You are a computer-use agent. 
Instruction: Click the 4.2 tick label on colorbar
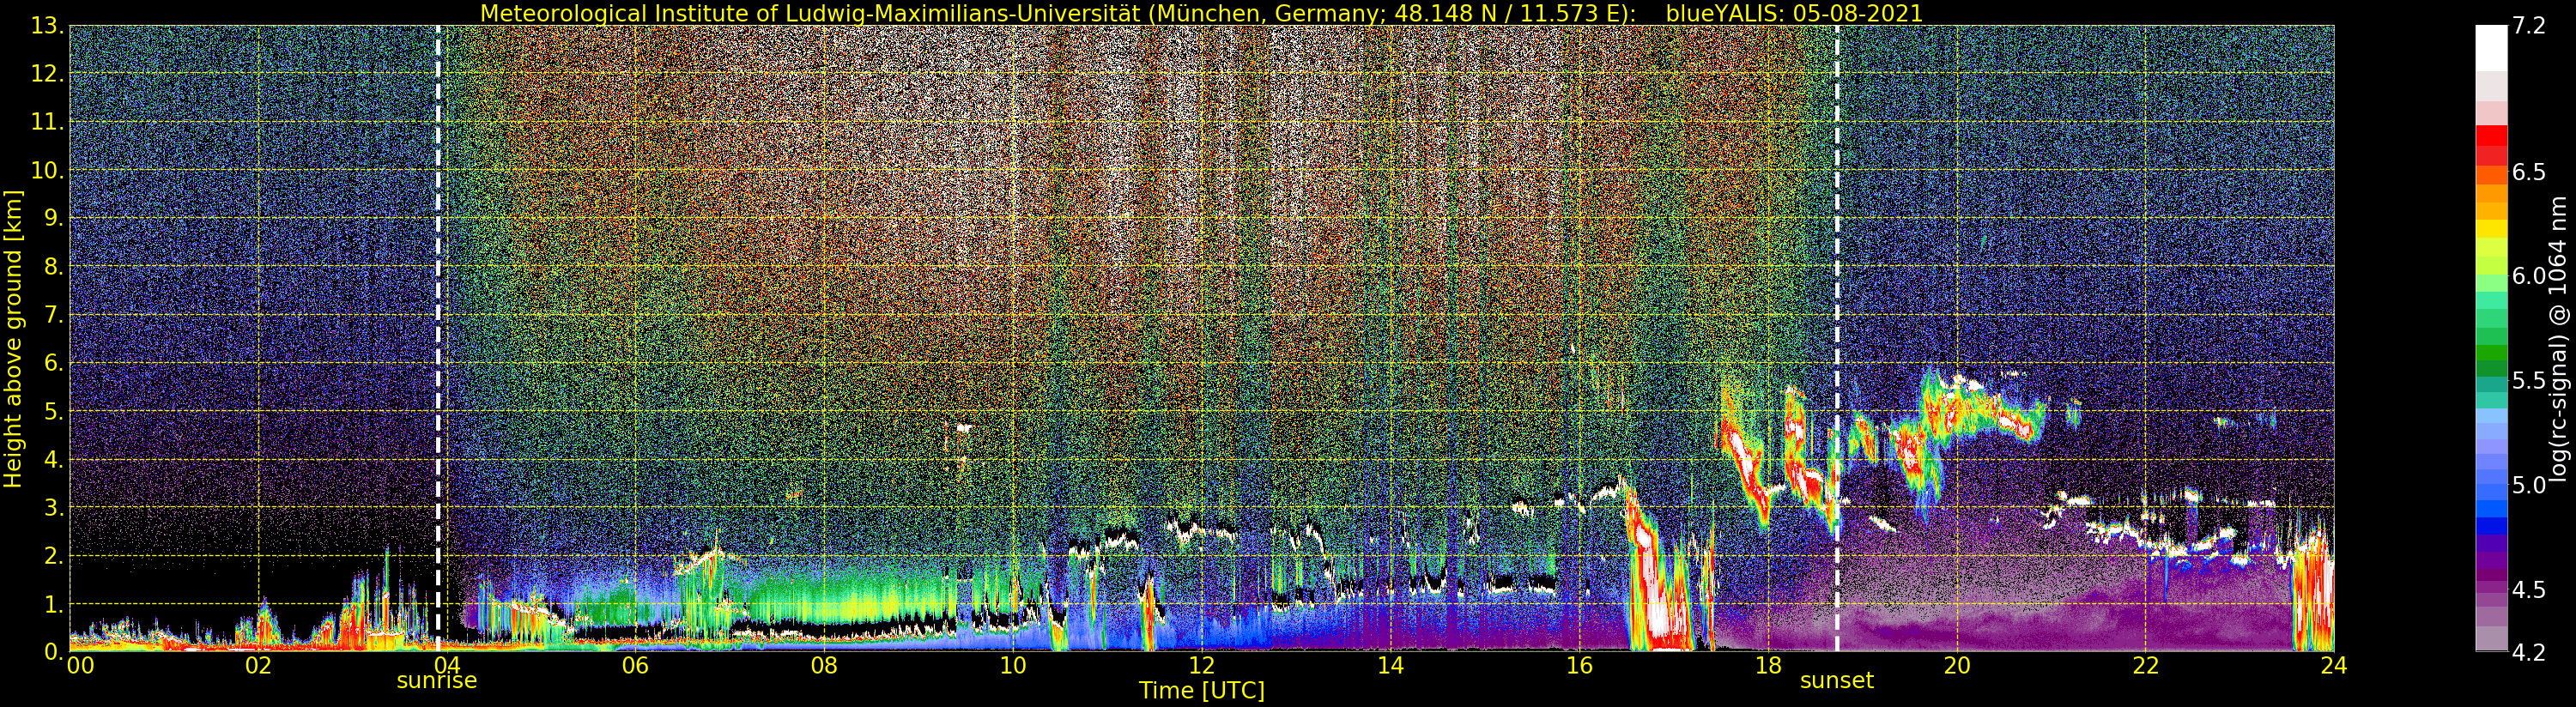(2528, 652)
